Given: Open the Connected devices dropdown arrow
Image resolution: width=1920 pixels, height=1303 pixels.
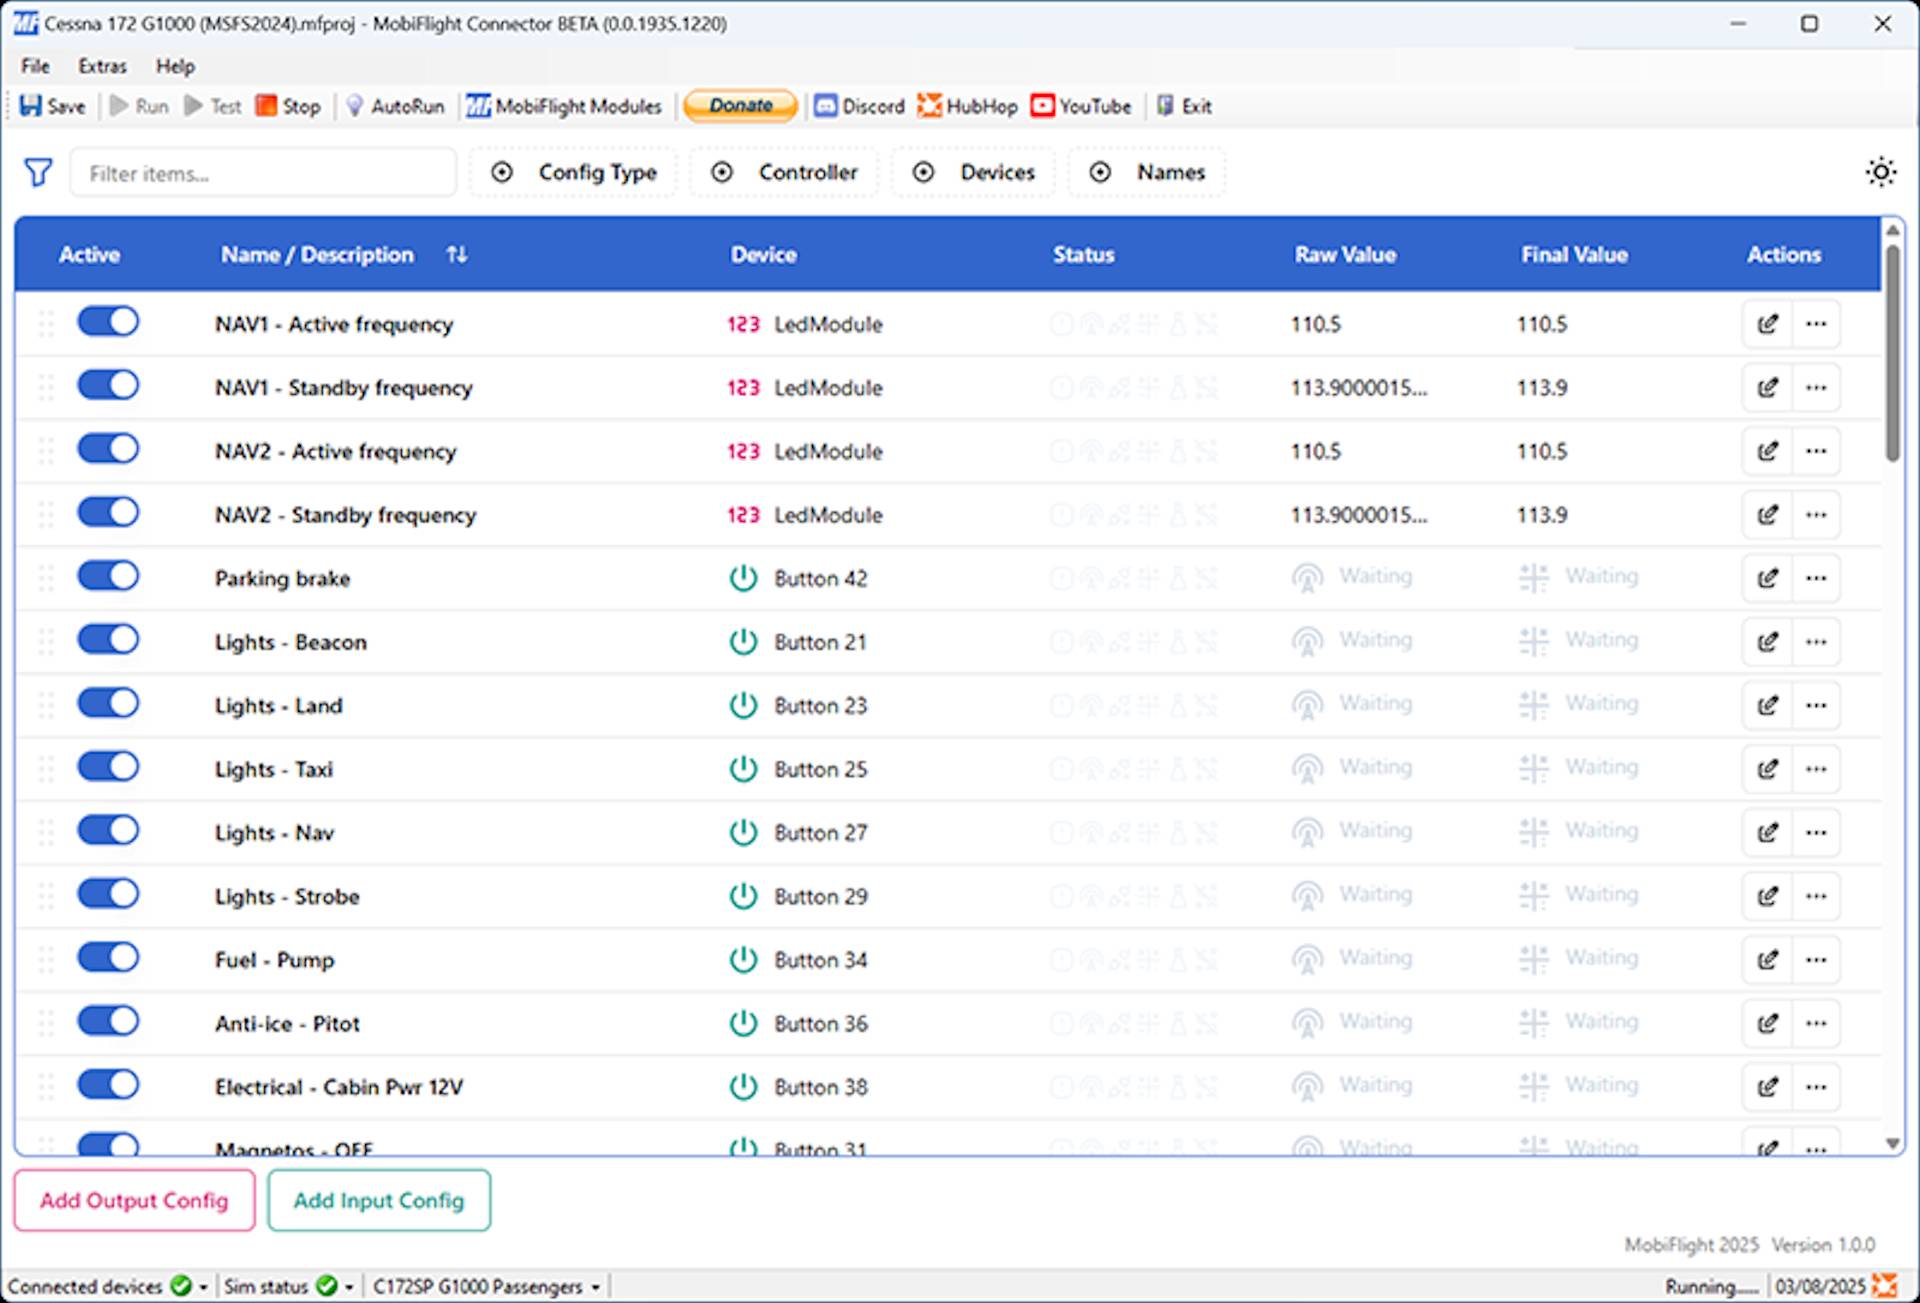Looking at the screenshot, I should pyautogui.click(x=204, y=1287).
